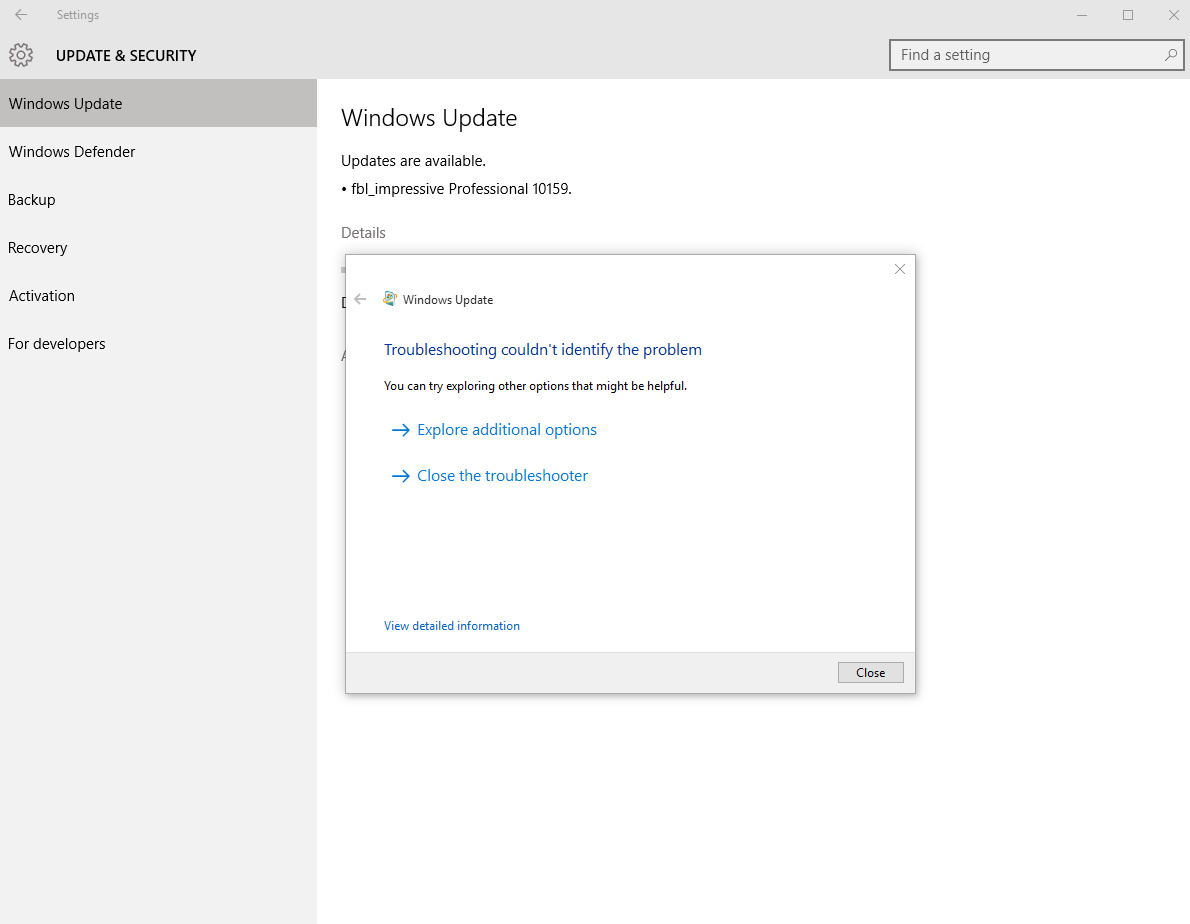This screenshot has width=1190, height=924.
Task: Open Windows Defender settings
Action: pyautogui.click(x=159, y=152)
